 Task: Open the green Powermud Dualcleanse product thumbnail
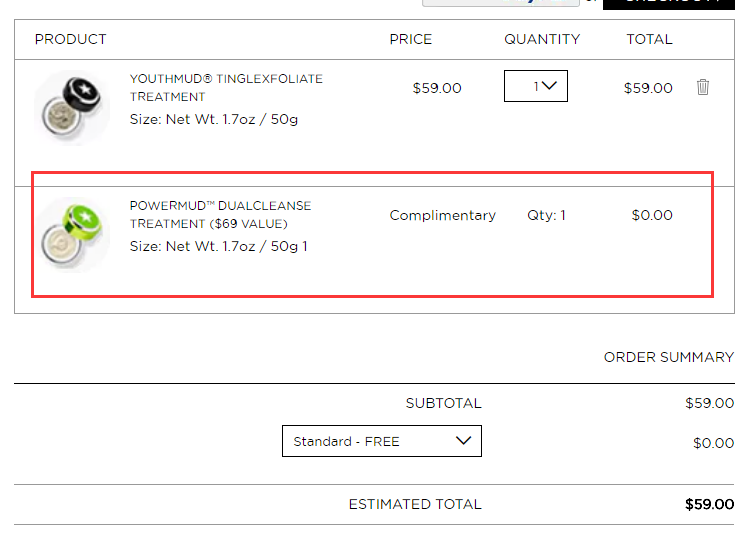[x=72, y=235]
